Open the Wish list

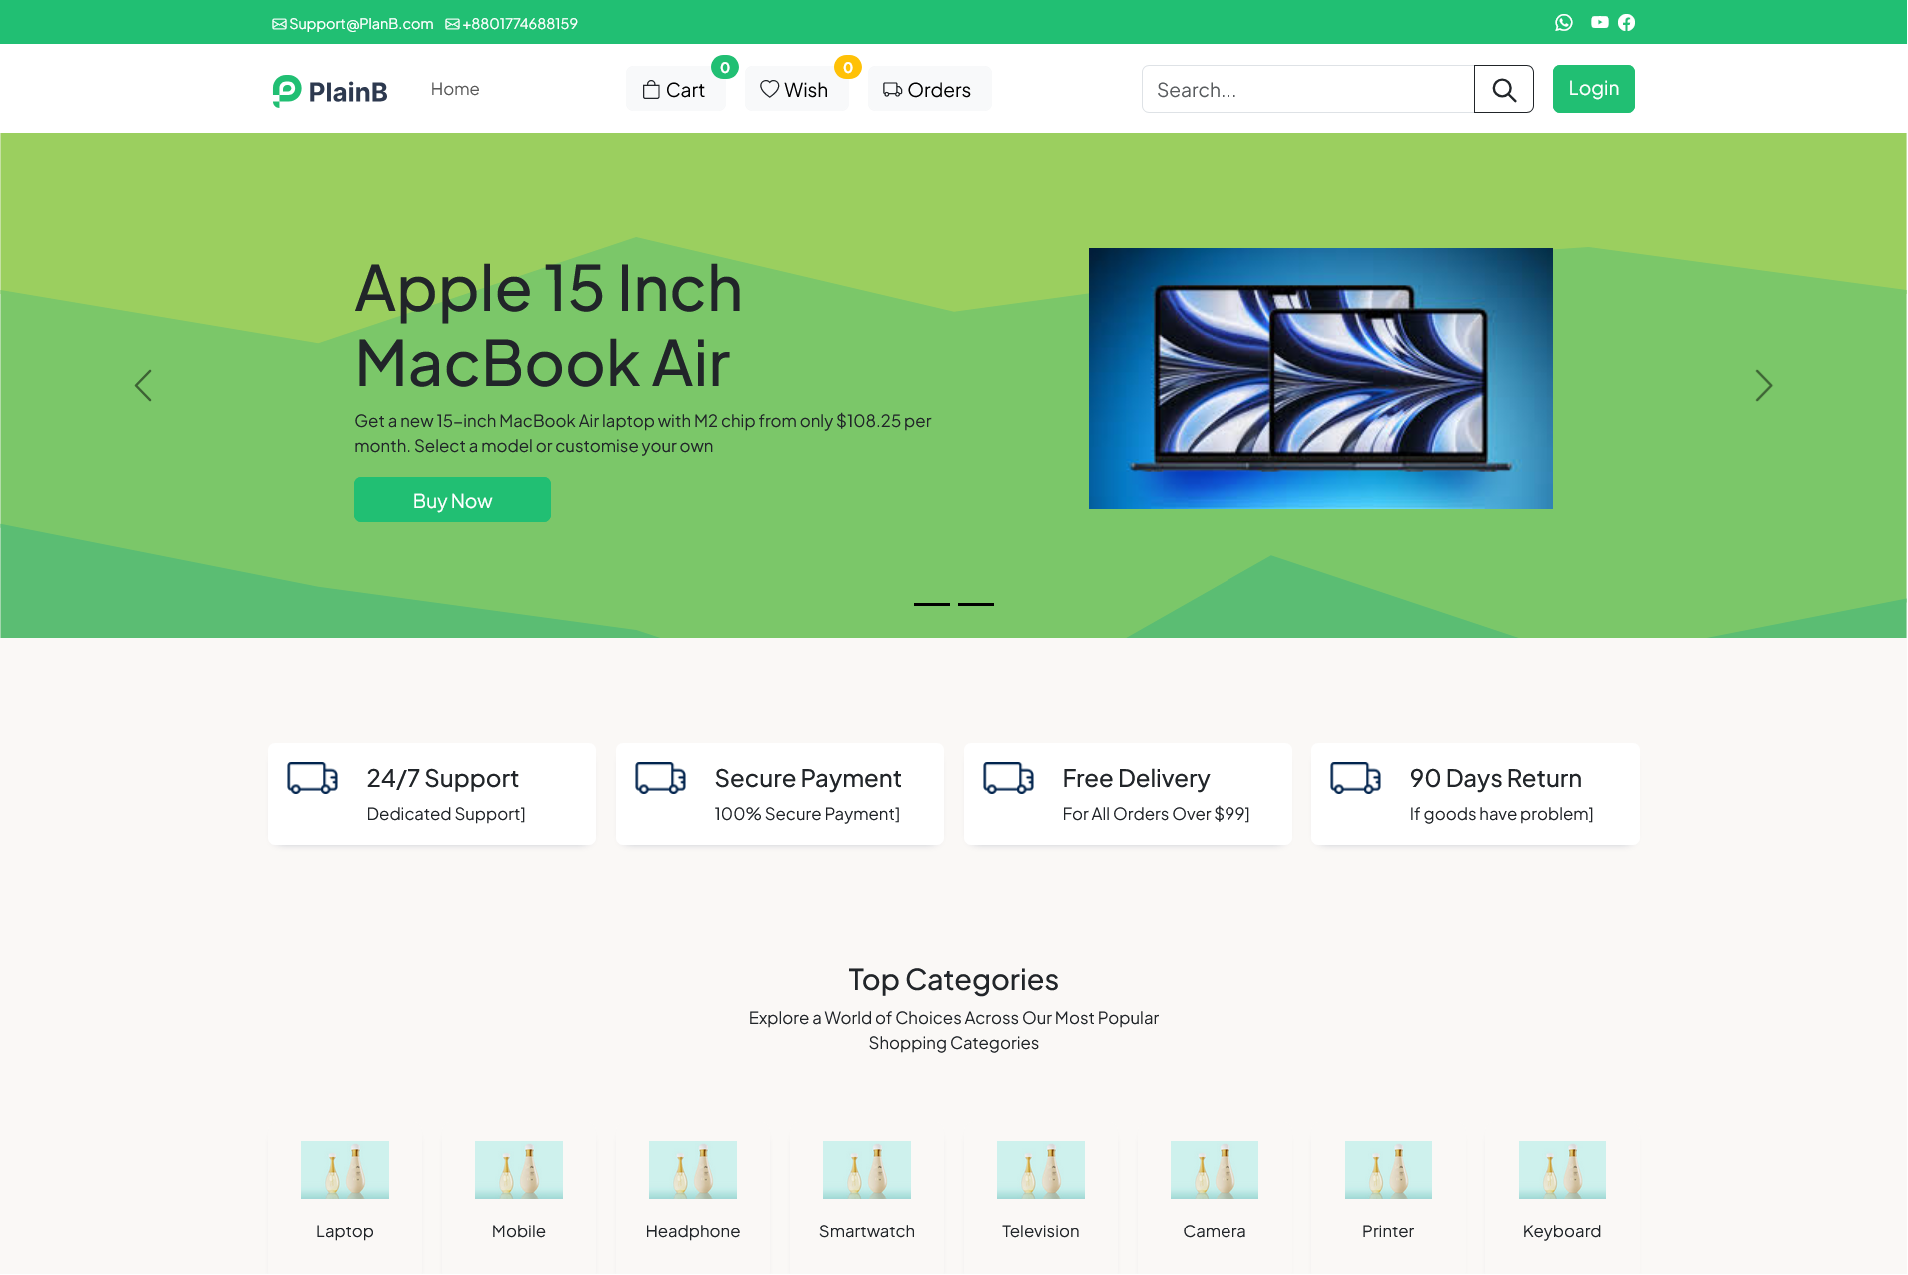pyautogui.click(x=795, y=90)
